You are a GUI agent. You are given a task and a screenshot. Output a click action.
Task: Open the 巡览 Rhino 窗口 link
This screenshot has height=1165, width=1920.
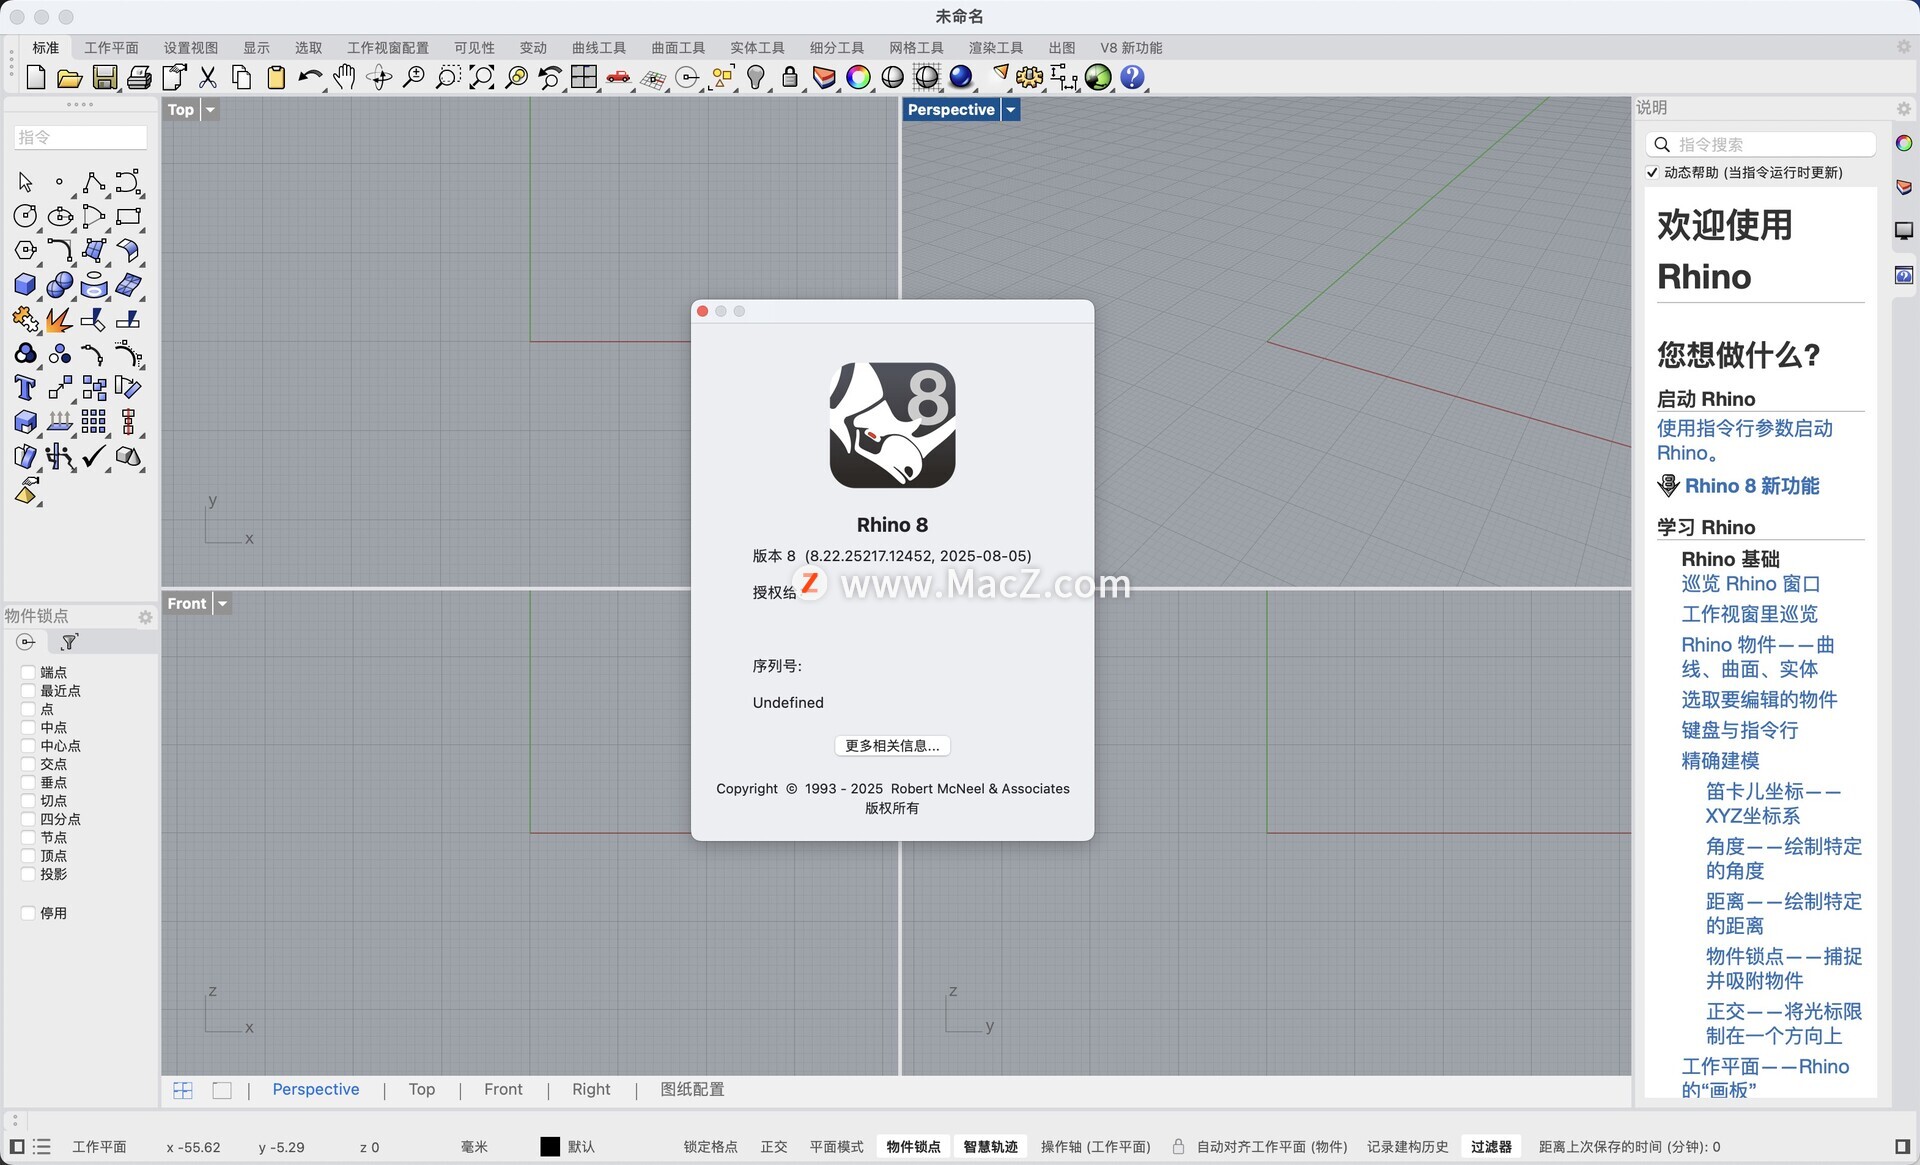(x=1751, y=583)
